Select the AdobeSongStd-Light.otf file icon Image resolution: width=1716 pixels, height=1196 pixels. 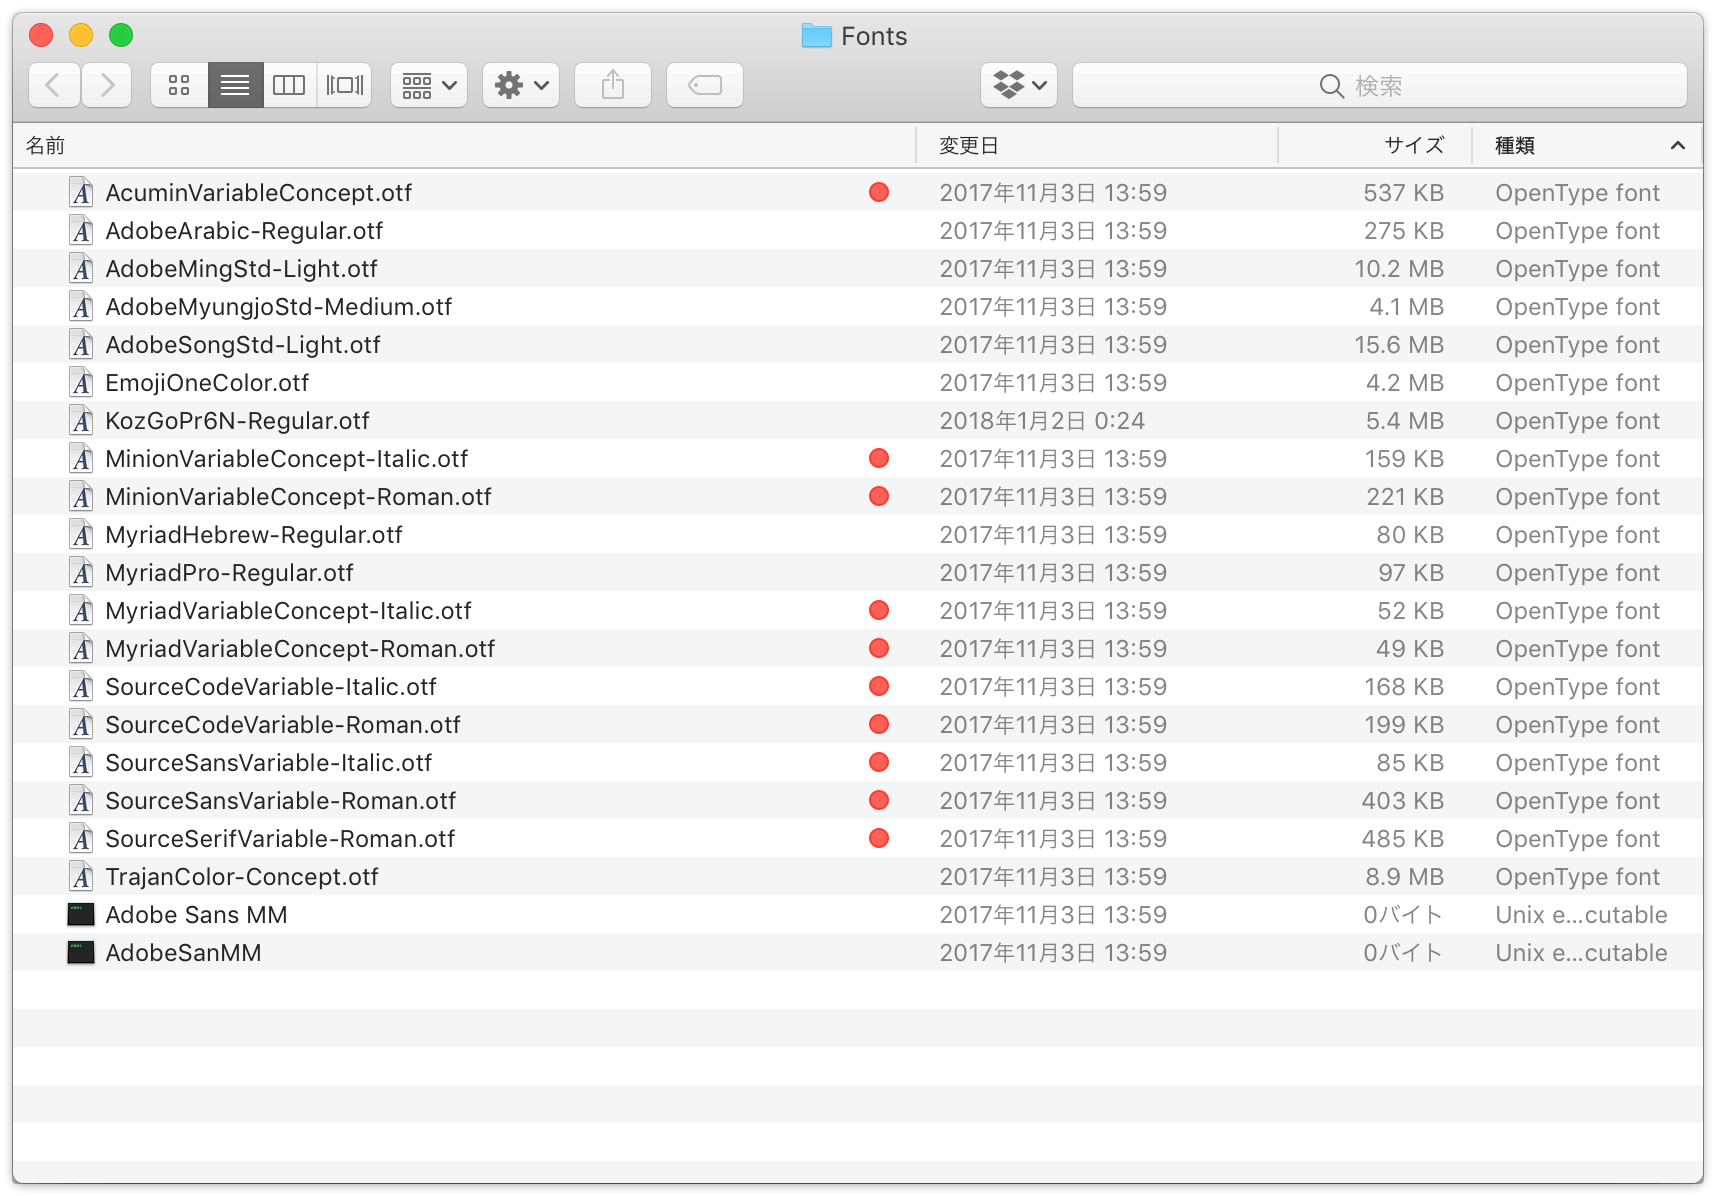[82, 344]
